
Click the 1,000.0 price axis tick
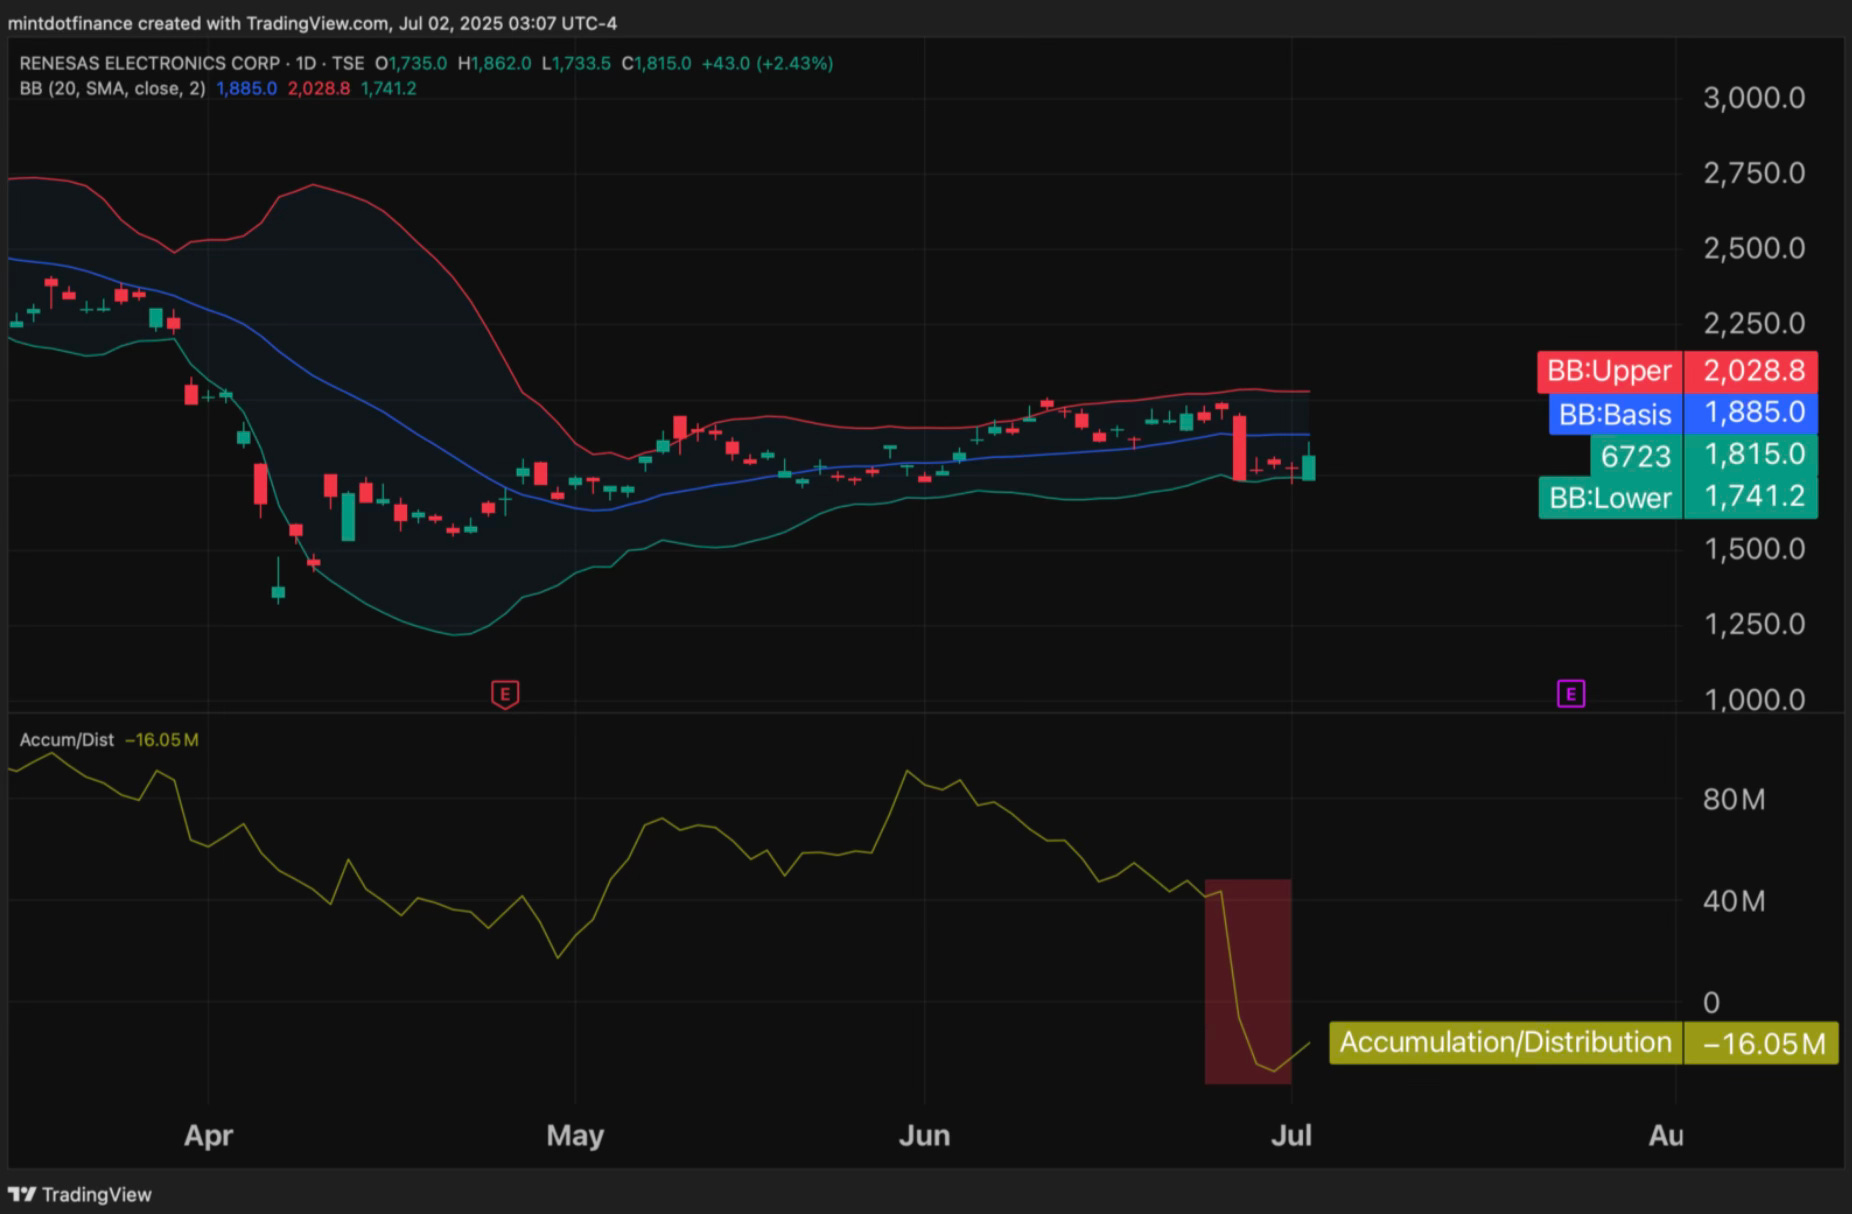[x=1754, y=699]
